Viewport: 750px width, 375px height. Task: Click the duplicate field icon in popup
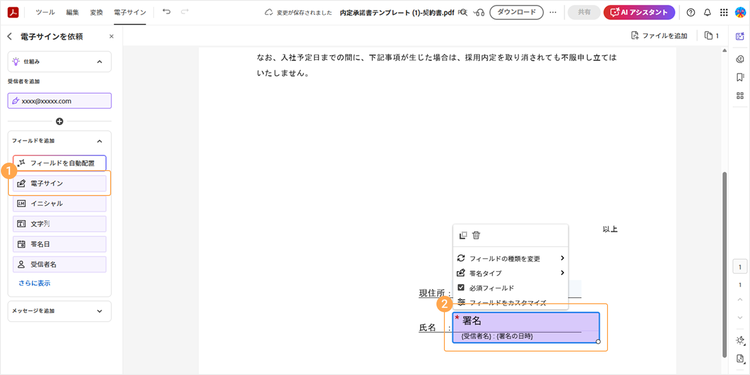pos(463,235)
